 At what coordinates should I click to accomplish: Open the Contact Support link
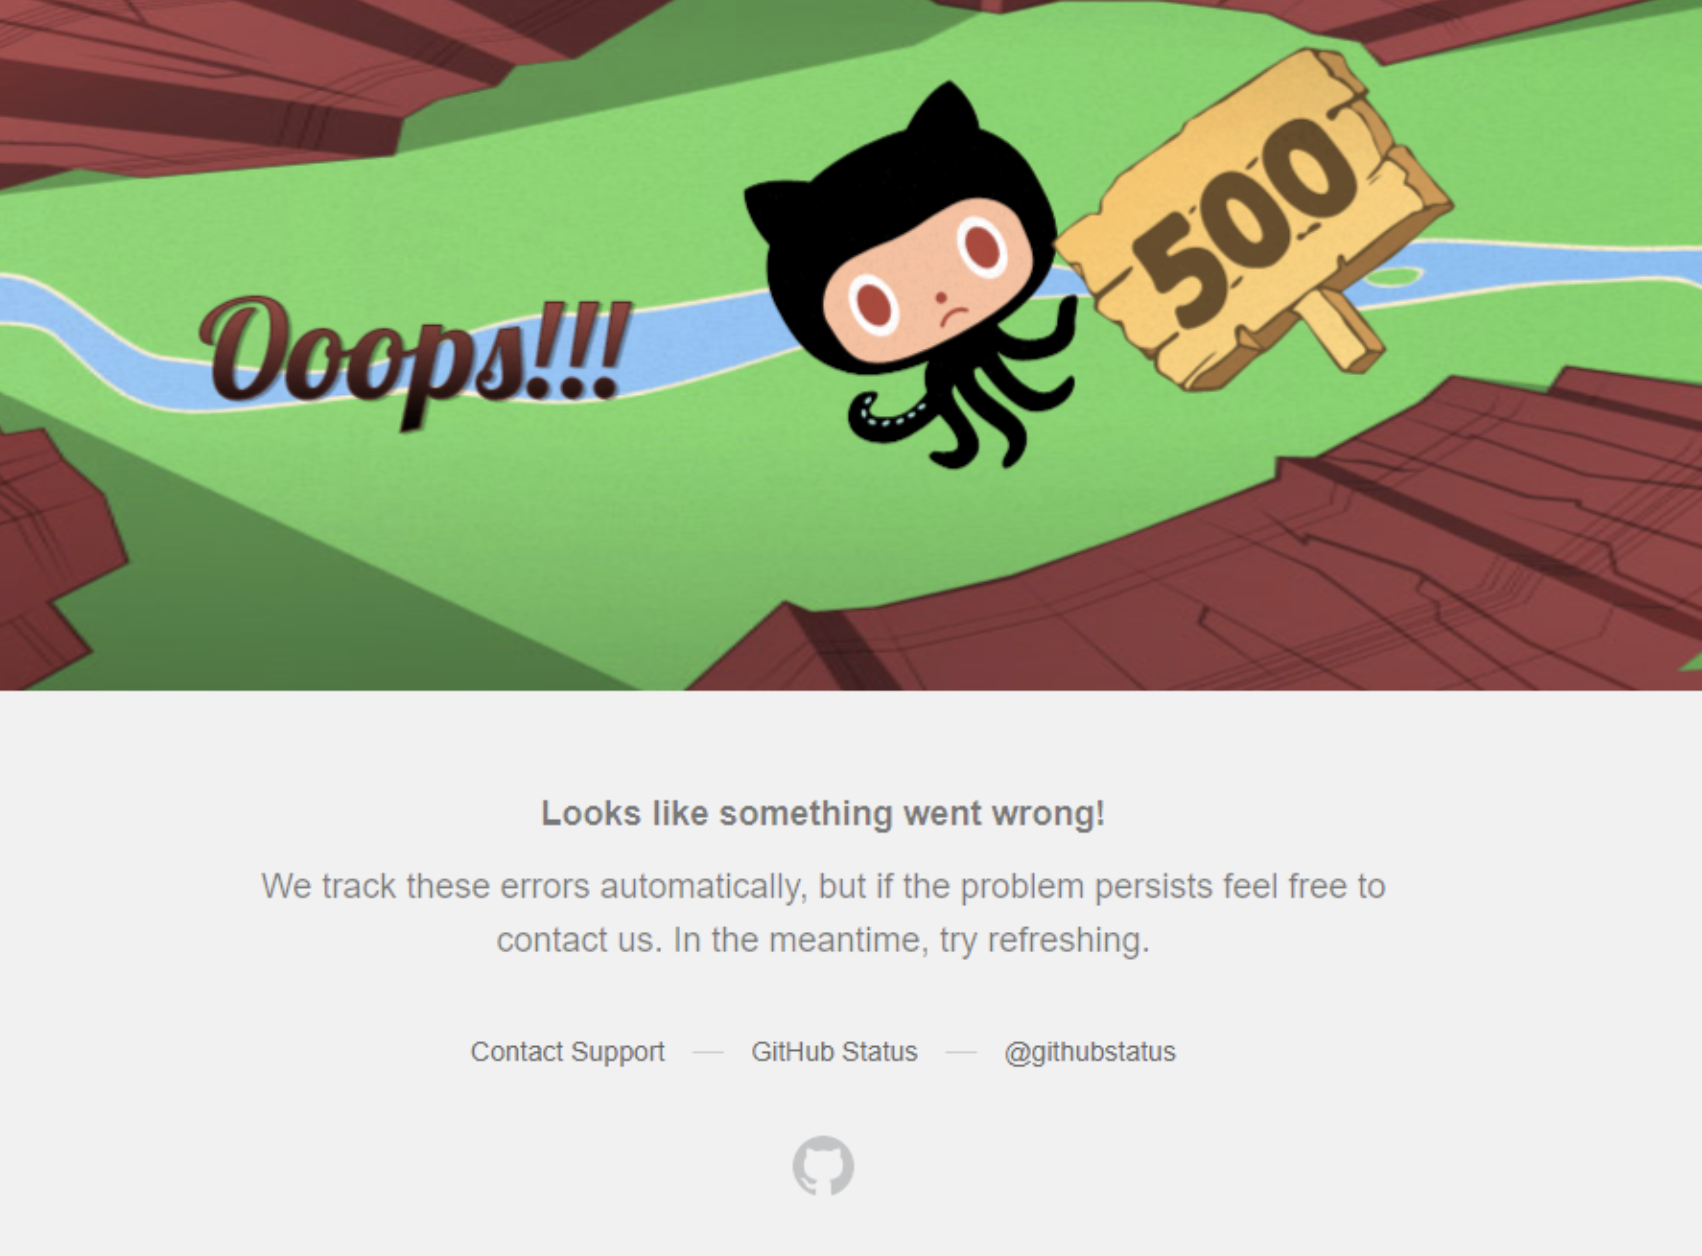567,1052
